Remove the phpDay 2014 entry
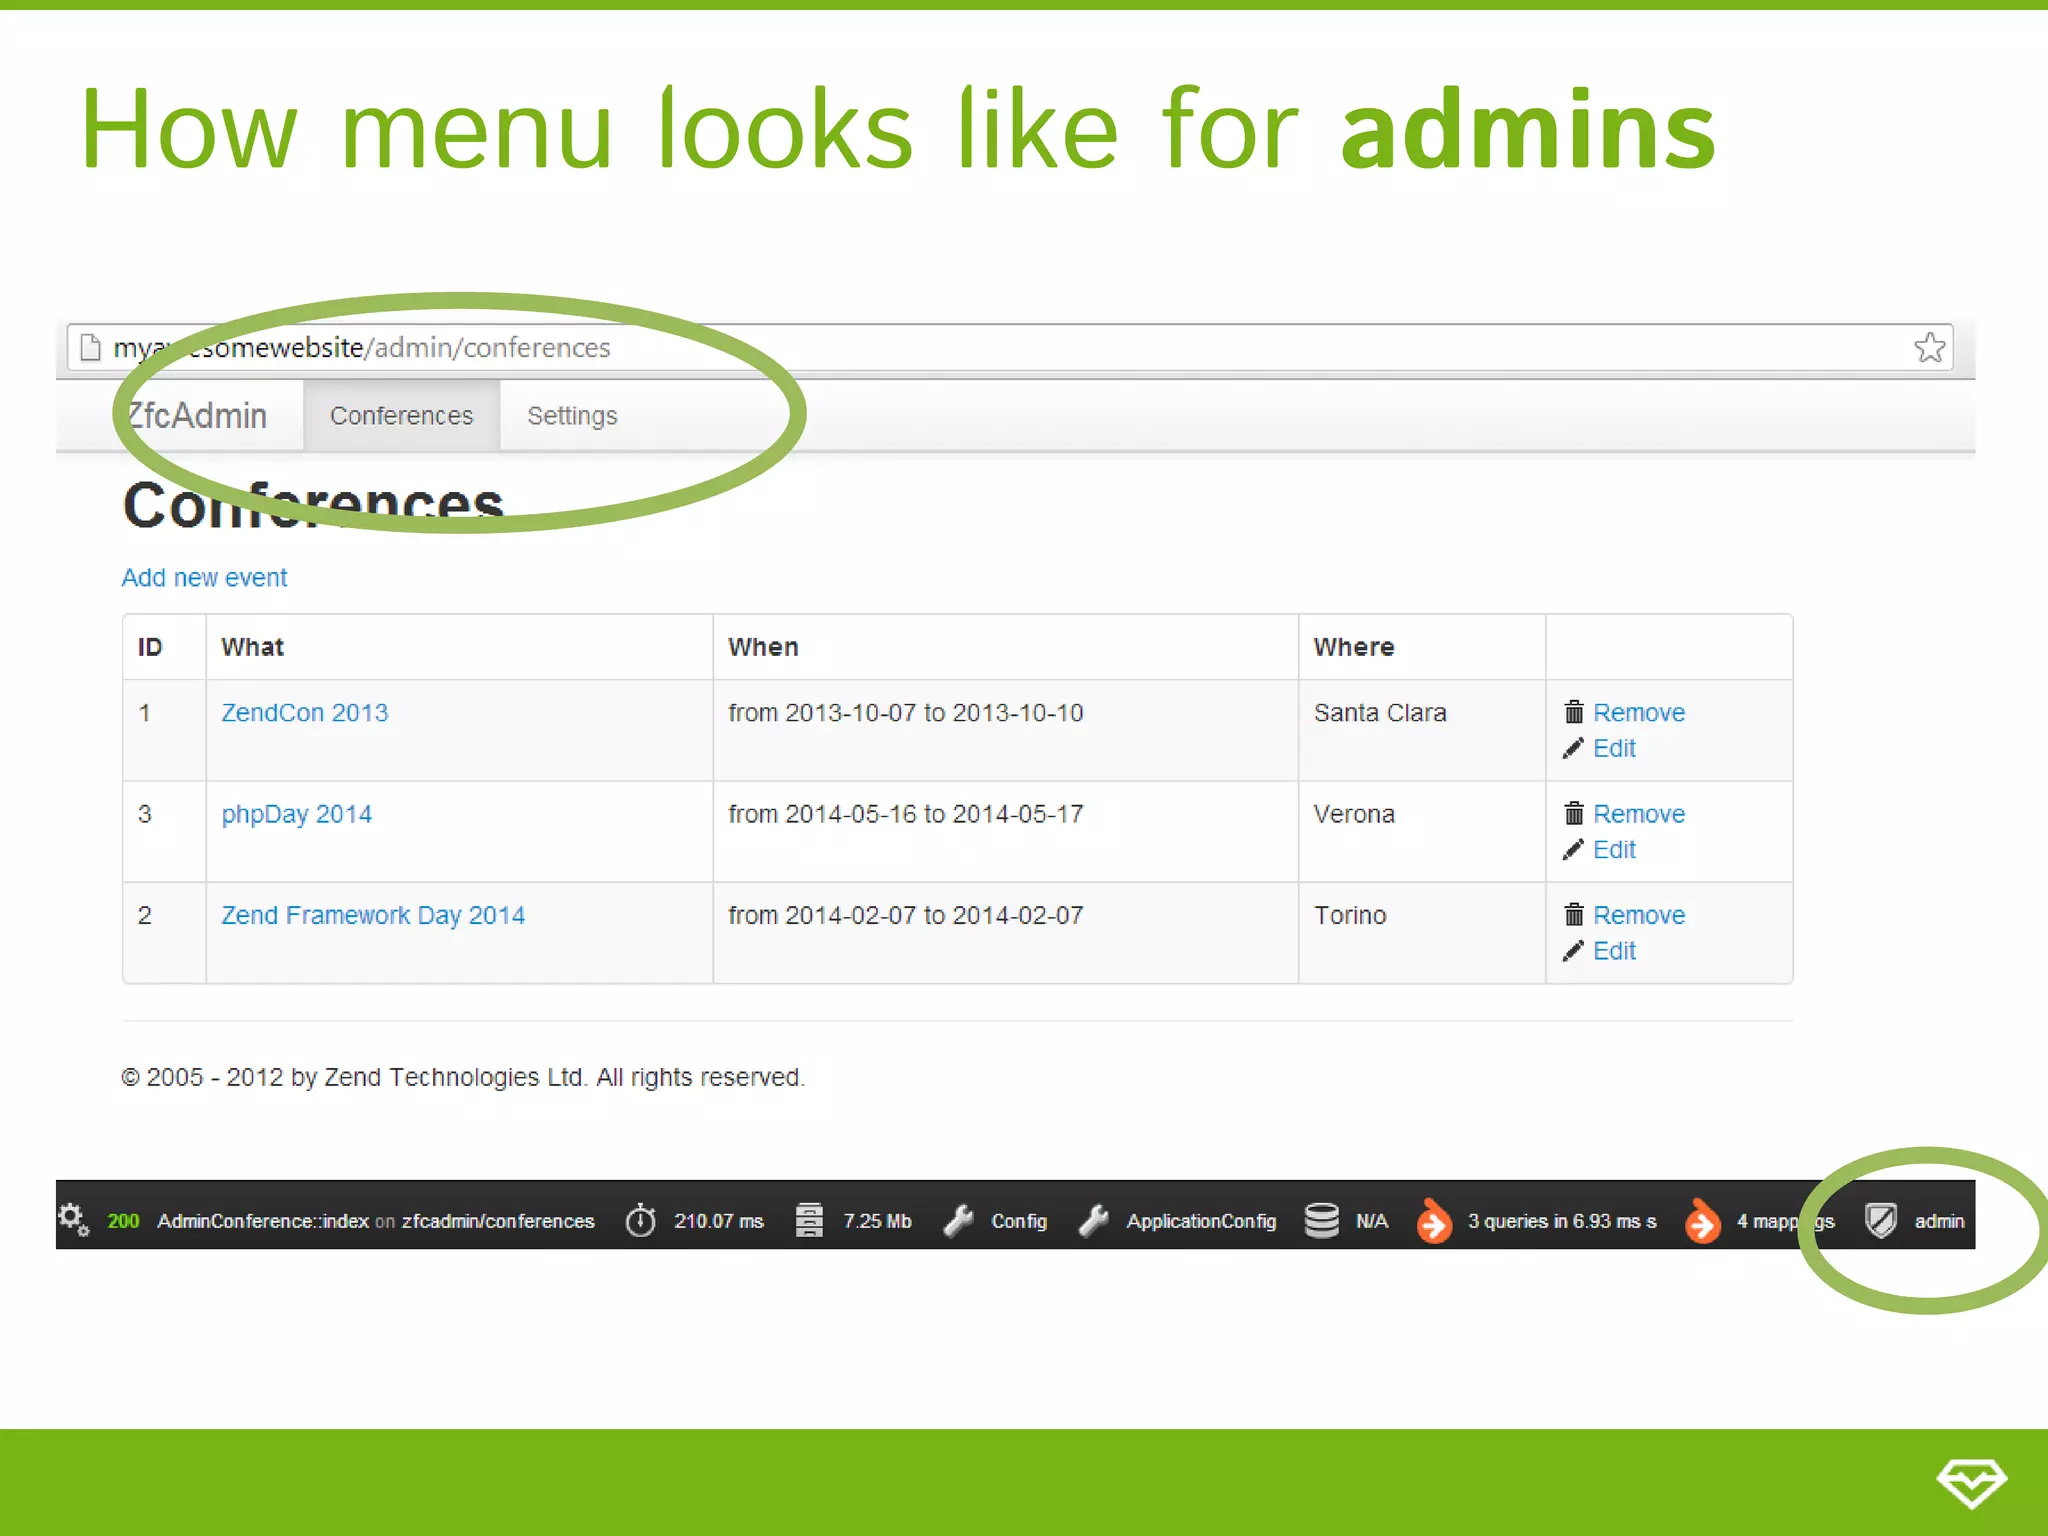2048x1536 pixels. (x=1638, y=814)
